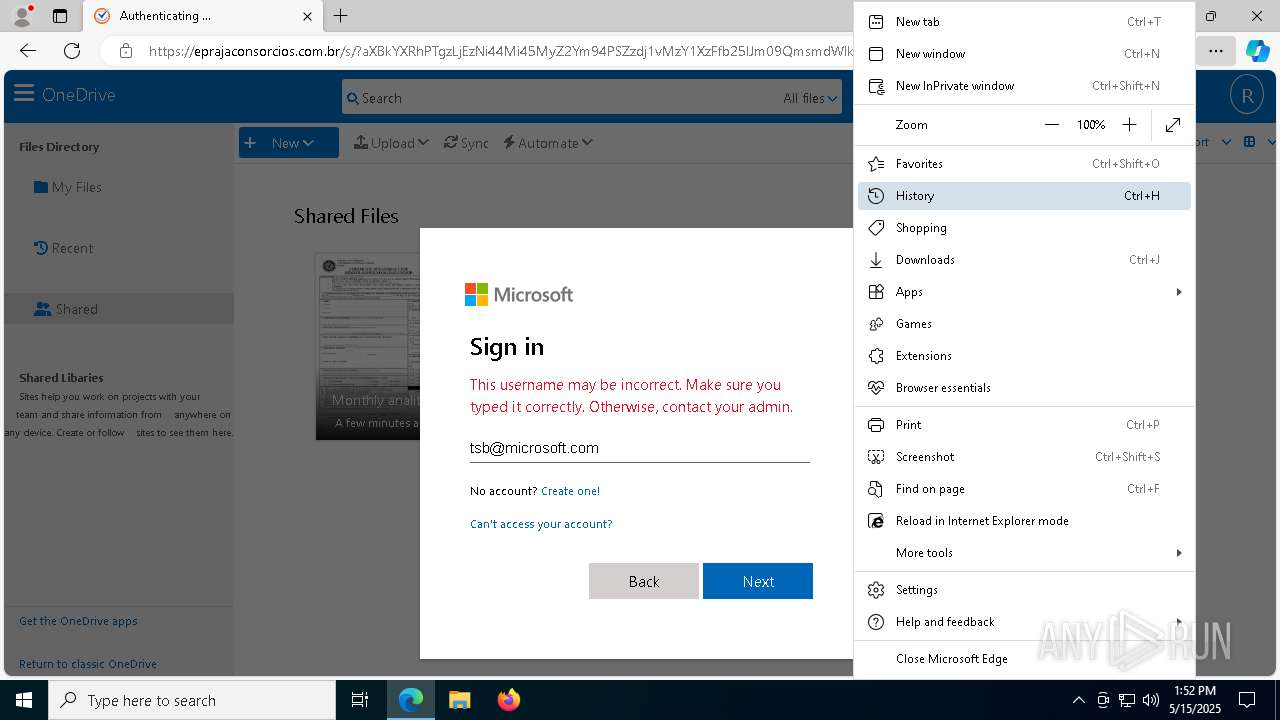Enter full screen via zoom expand icon
This screenshot has height=720, width=1280.
[x=1173, y=125]
